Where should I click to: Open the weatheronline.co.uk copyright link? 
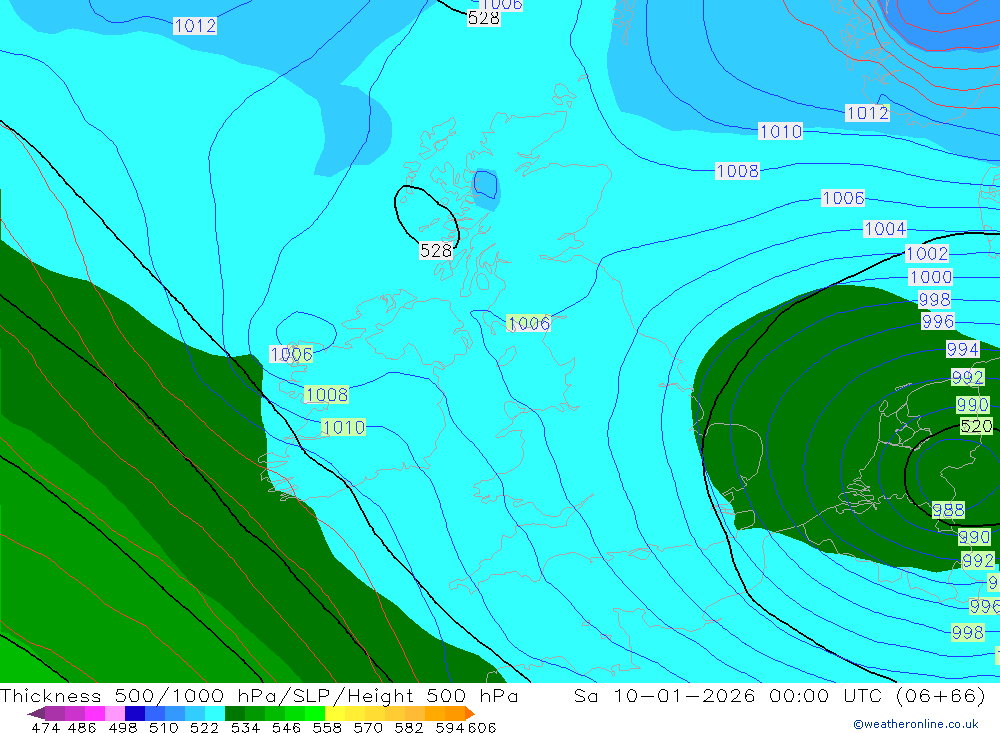(x=916, y=724)
